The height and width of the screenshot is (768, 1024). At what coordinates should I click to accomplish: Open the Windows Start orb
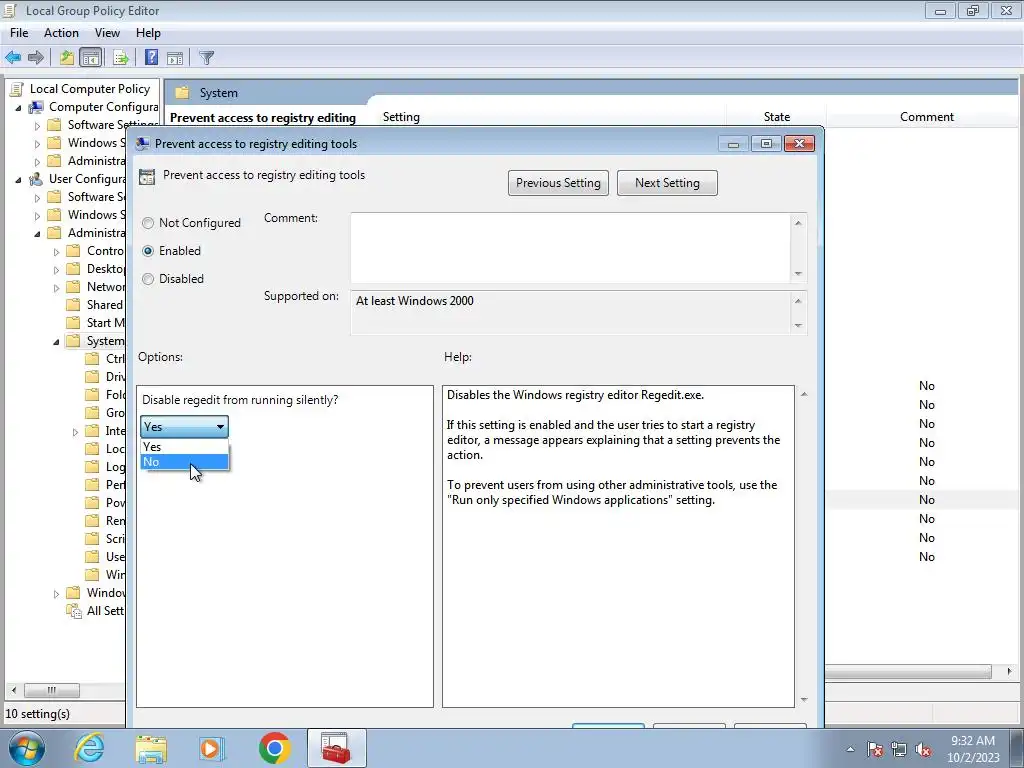(x=26, y=748)
